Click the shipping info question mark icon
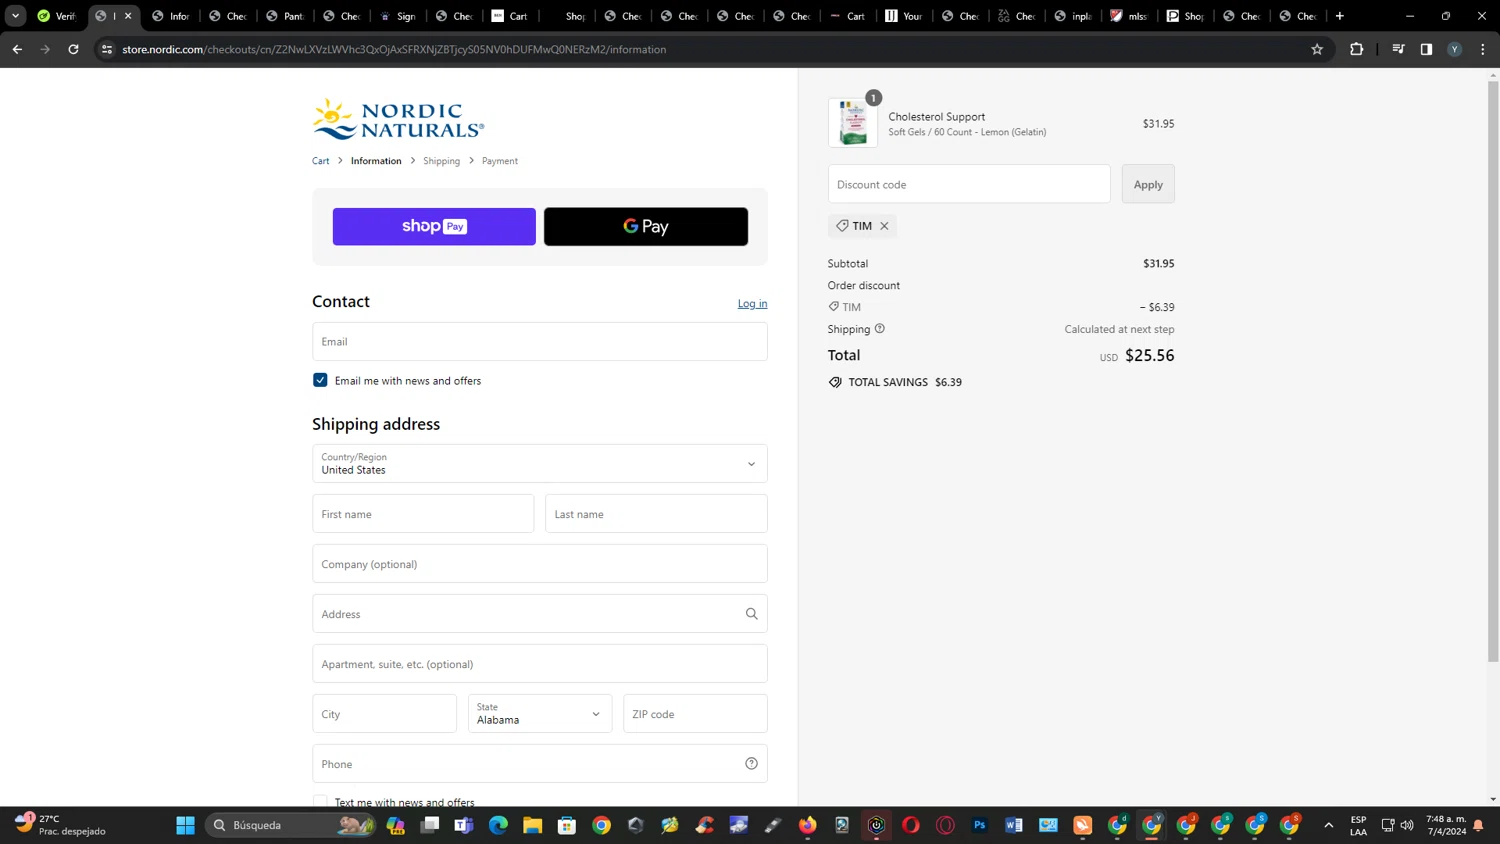1500x844 pixels. (880, 329)
